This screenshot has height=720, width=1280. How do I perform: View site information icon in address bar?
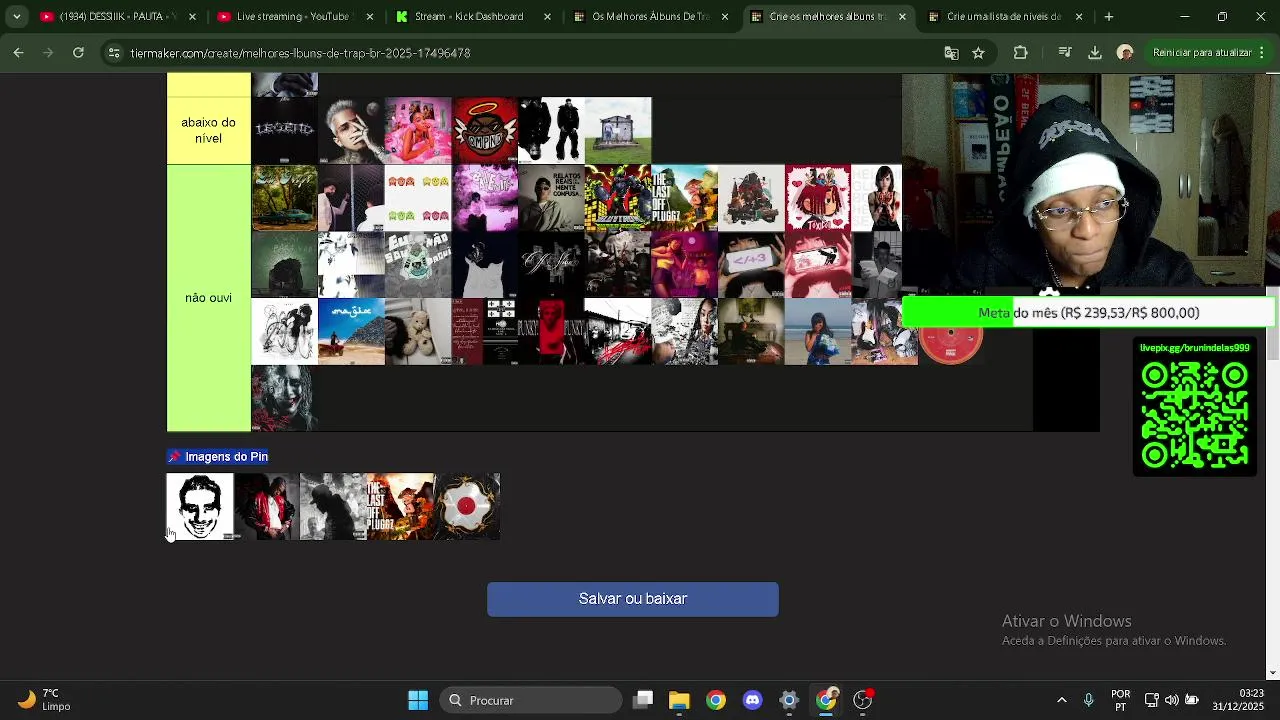point(114,53)
